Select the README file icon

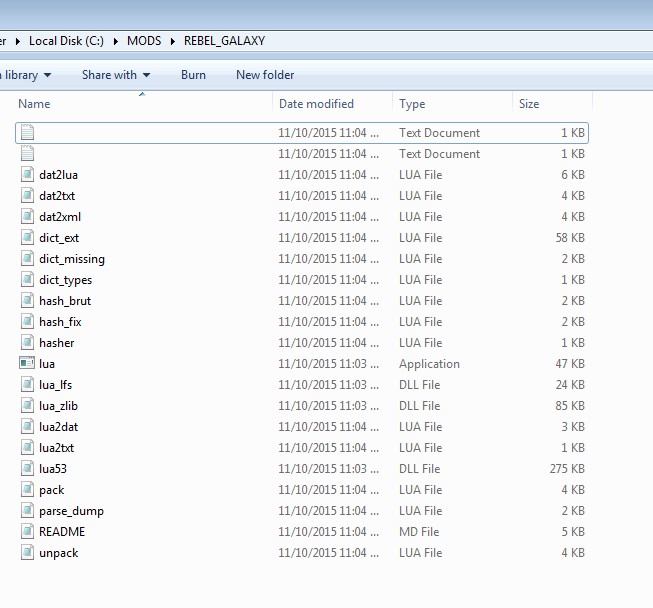click(27, 531)
